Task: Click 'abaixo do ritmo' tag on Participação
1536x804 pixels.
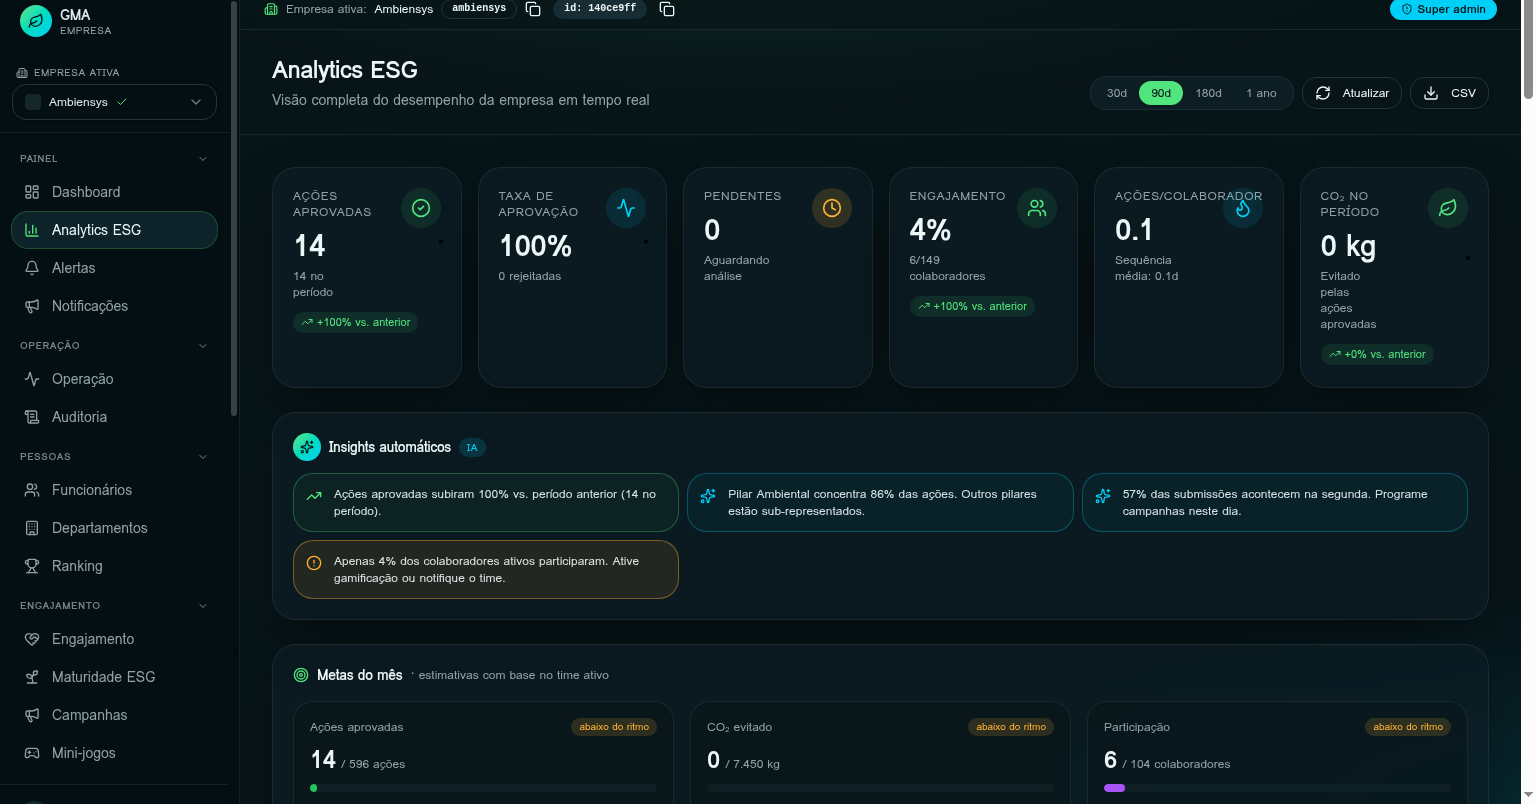Action: pos(1408,727)
